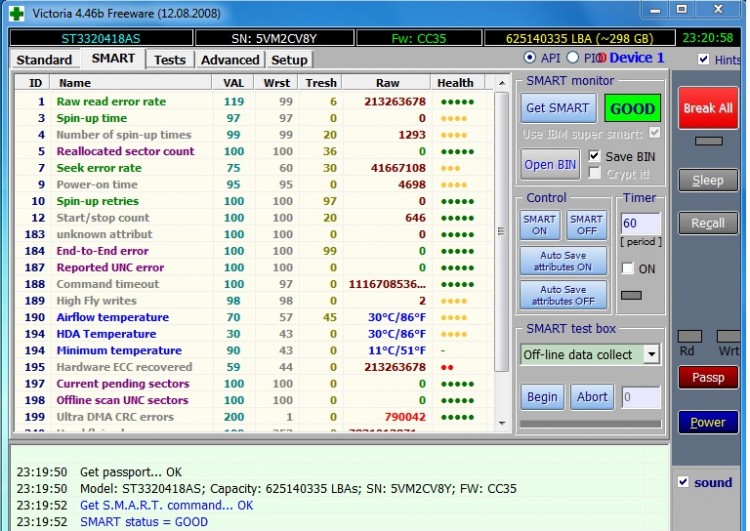
Task: Click the Sleep button
Action: pos(708,180)
